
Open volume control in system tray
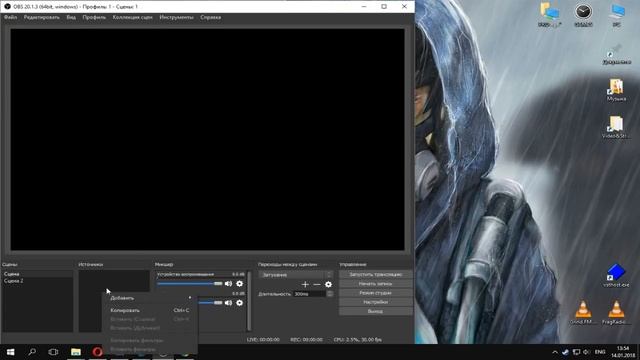586,352
